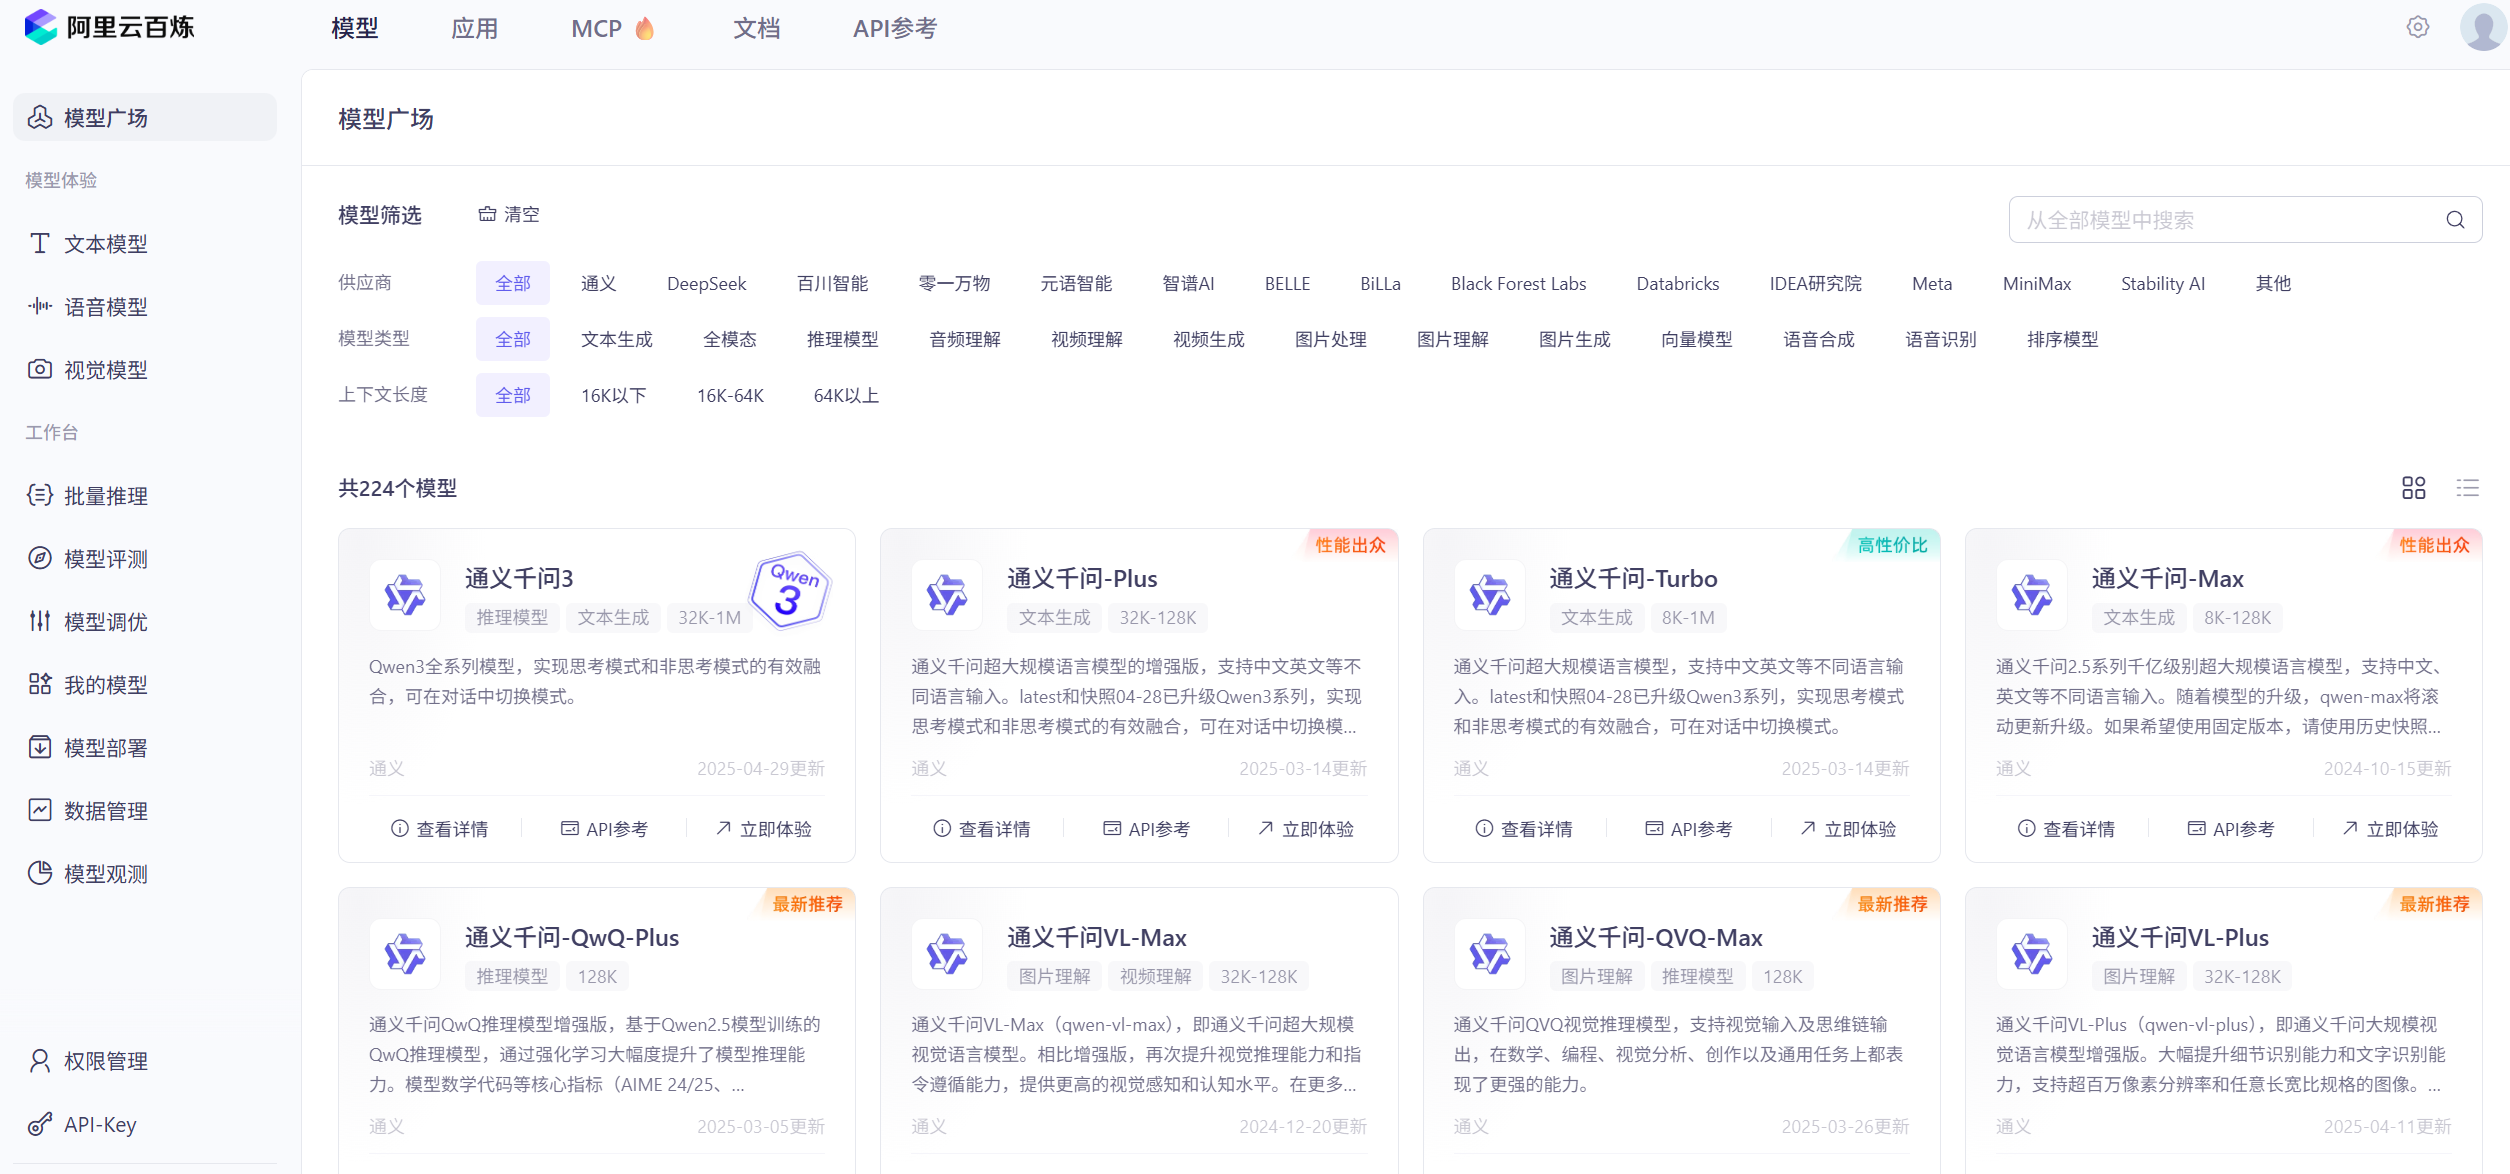2510x1174 pixels.
Task: Switch to list view layout
Action: [x=2467, y=488]
